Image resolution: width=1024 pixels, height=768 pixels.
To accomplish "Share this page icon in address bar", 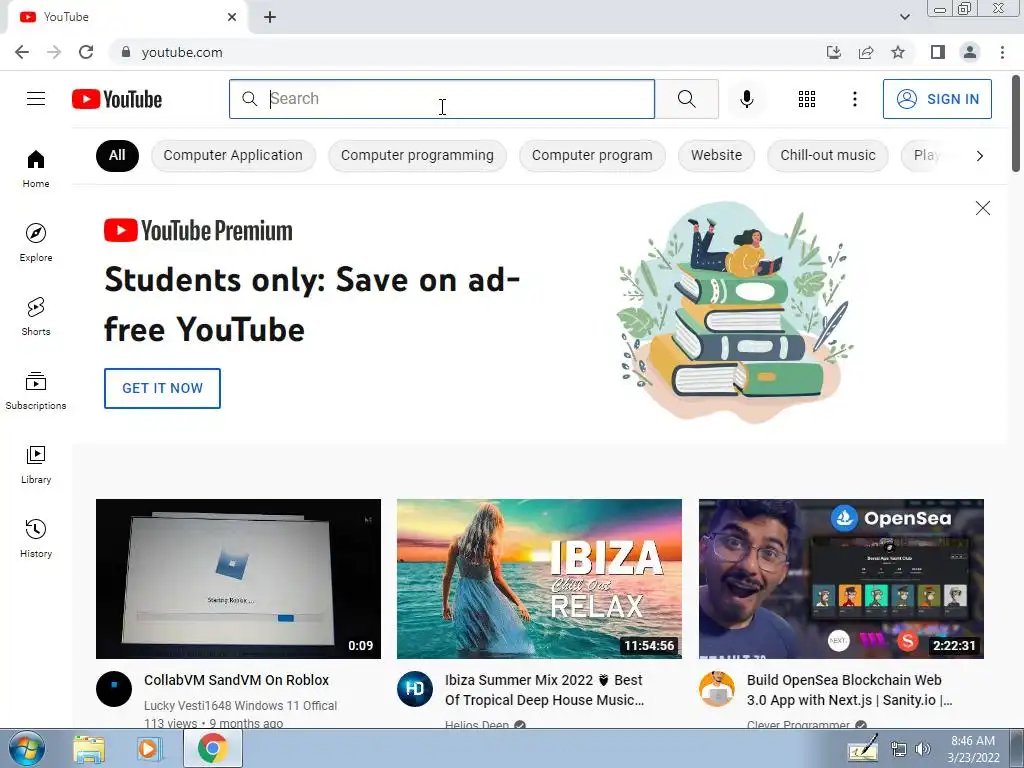I will point(866,52).
